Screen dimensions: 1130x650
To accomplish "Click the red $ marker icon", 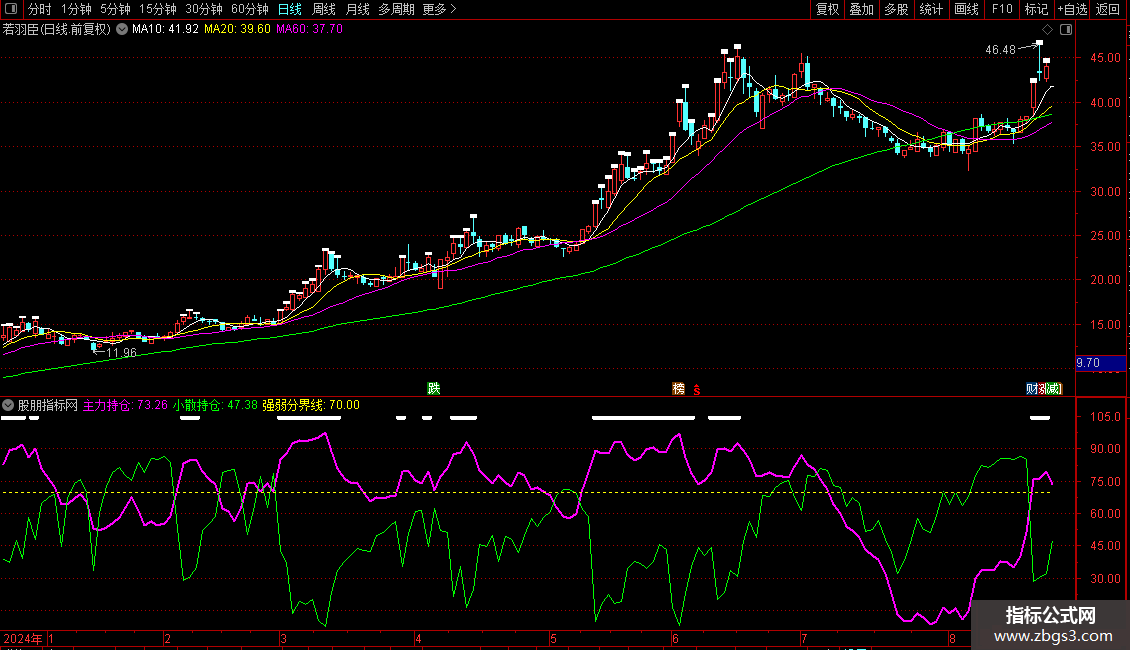I will pos(696,388).
